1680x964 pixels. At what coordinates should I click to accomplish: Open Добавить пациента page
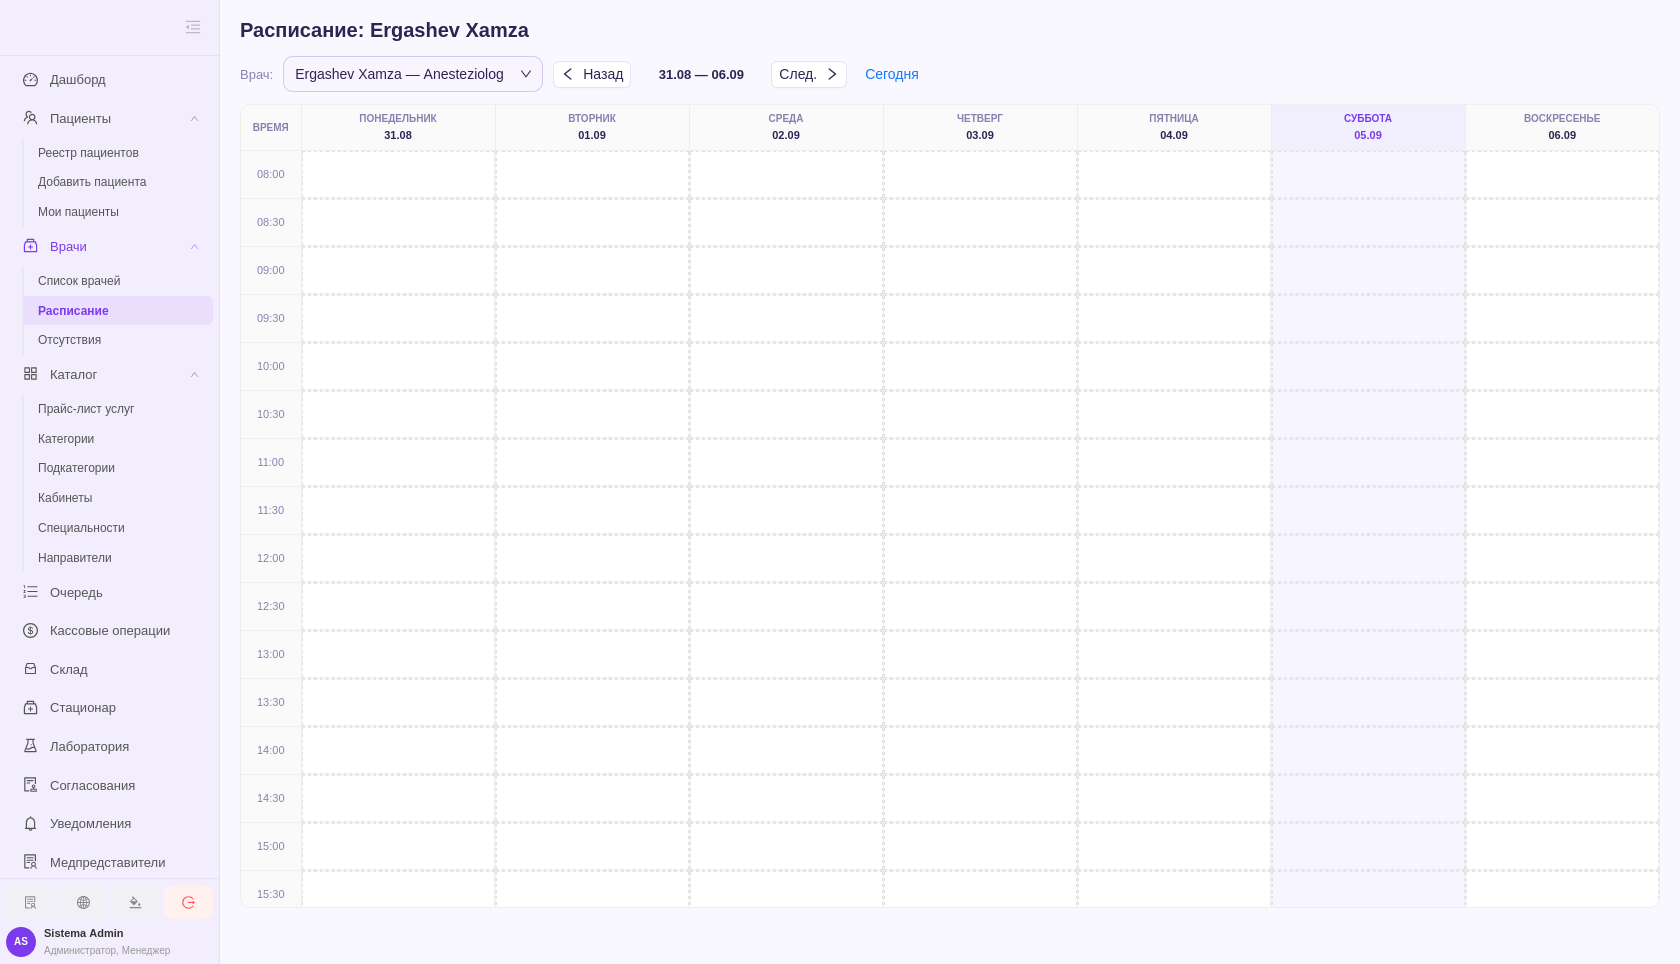(x=92, y=182)
